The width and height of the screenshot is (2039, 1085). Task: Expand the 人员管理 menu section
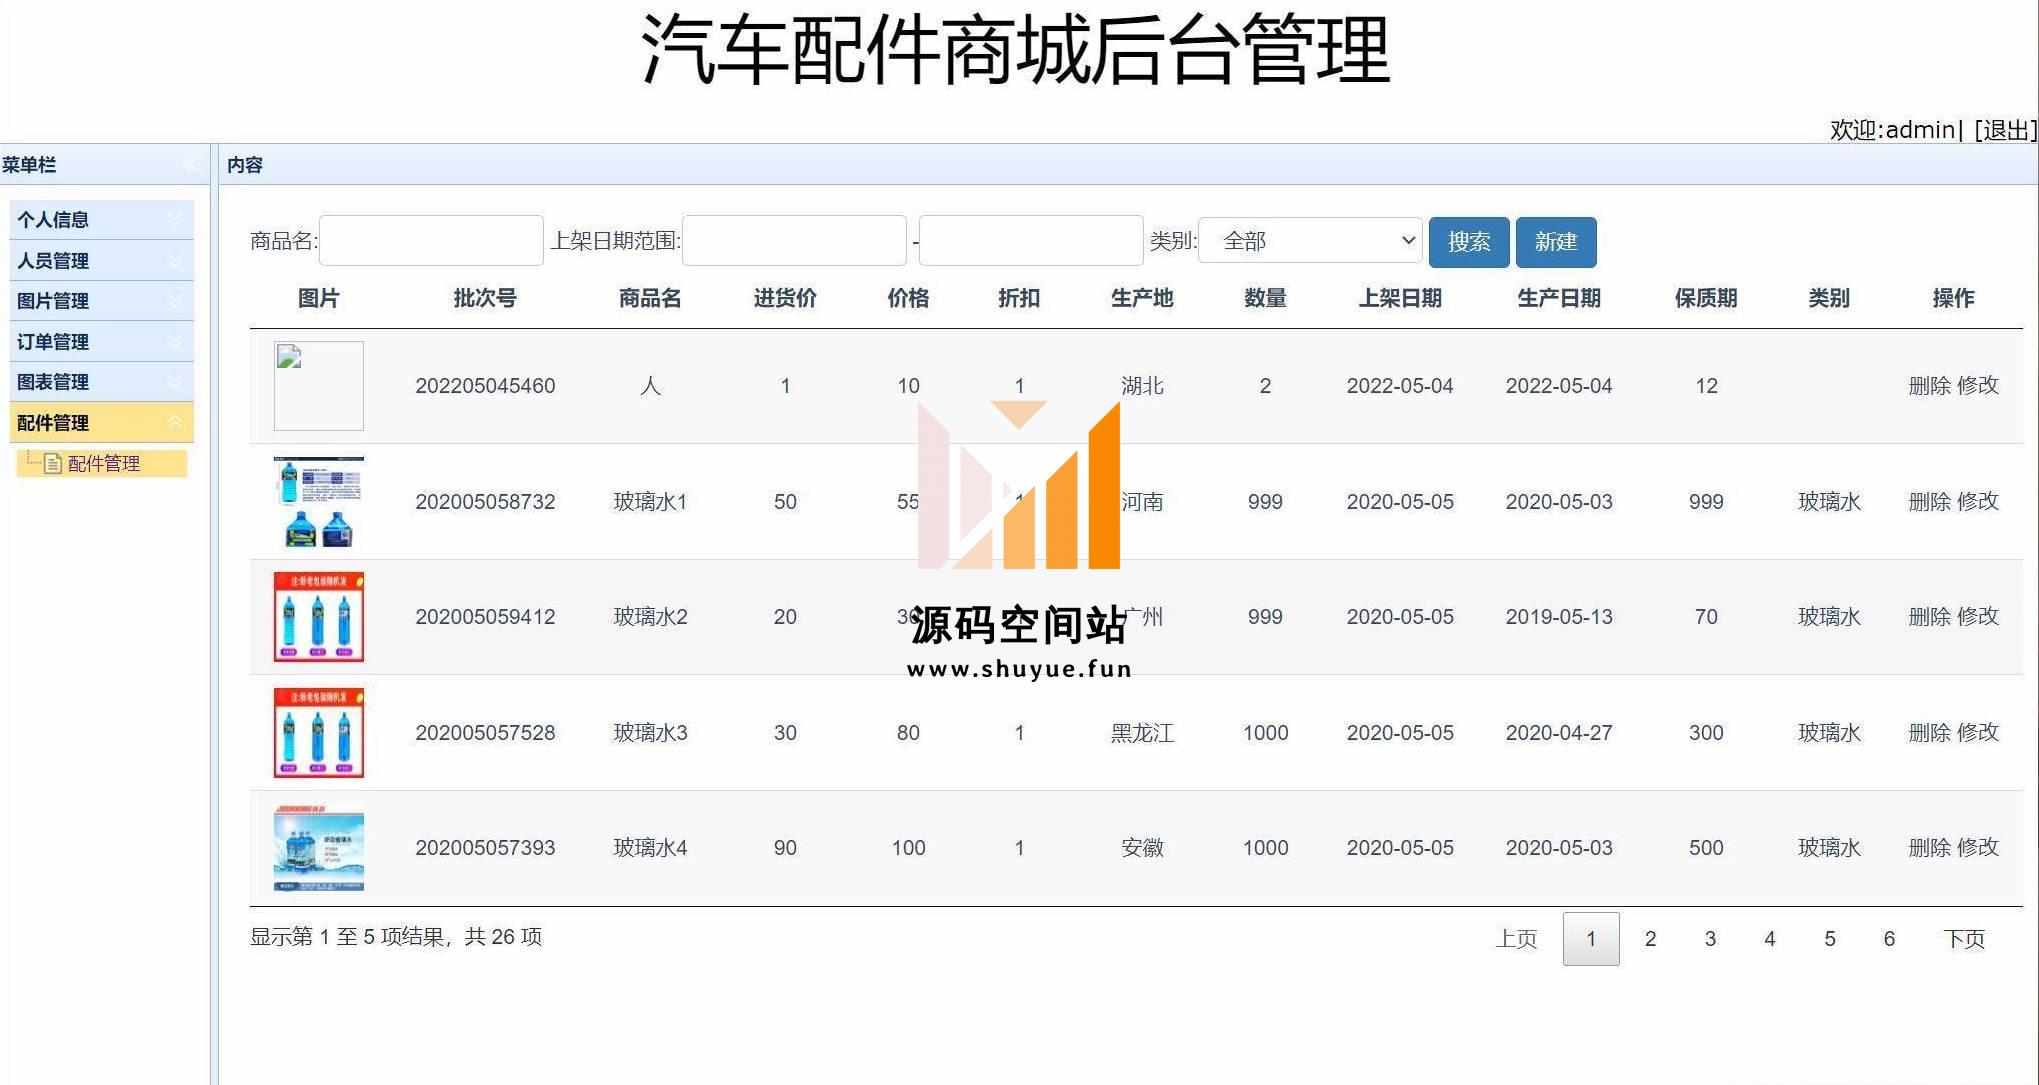coord(101,261)
